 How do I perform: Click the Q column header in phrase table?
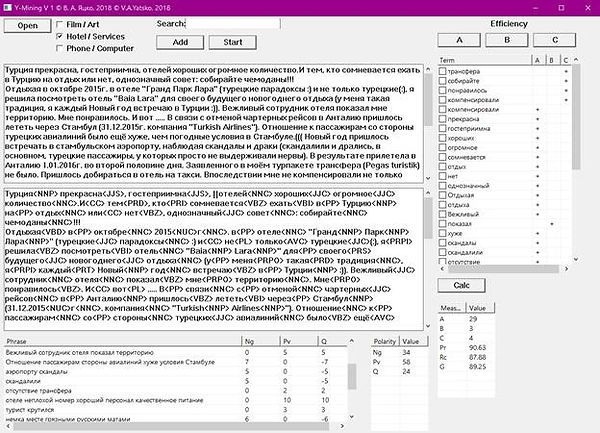click(333, 341)
